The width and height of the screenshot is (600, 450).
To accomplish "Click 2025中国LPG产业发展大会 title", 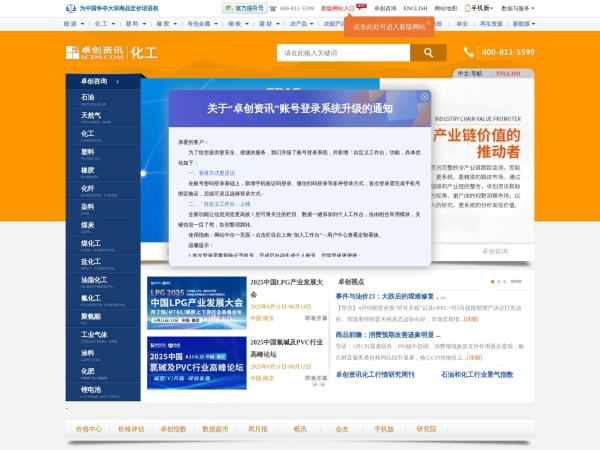I will click(x=287, y=288).
